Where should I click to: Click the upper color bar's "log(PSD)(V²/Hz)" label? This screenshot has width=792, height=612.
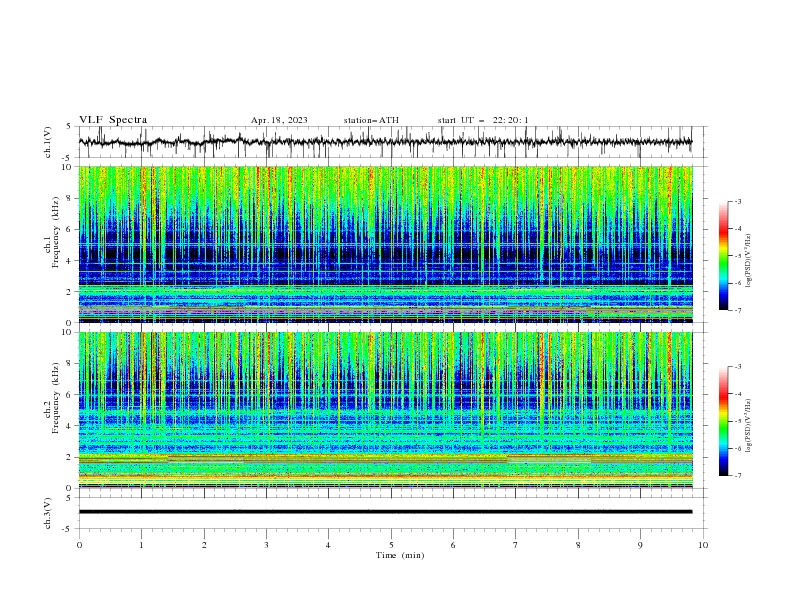[749, 260]
